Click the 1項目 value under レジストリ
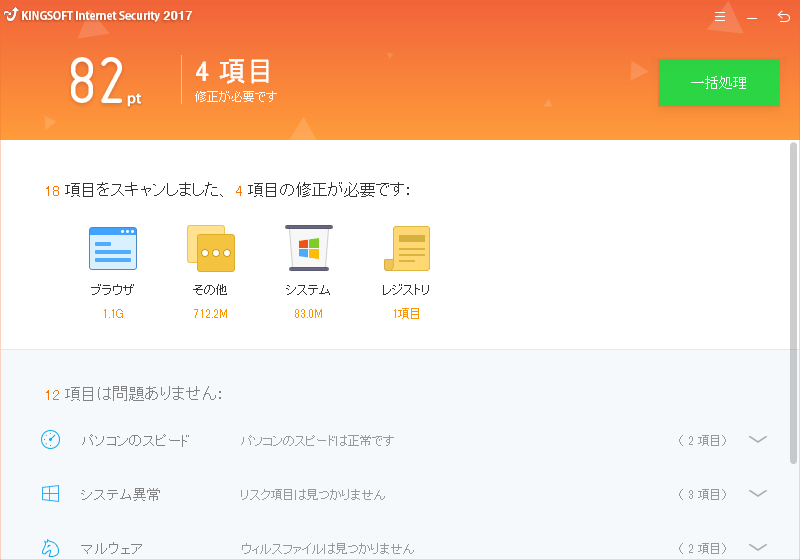The height and width of the screenshot is (560, 800). click(x=406, y=314)
